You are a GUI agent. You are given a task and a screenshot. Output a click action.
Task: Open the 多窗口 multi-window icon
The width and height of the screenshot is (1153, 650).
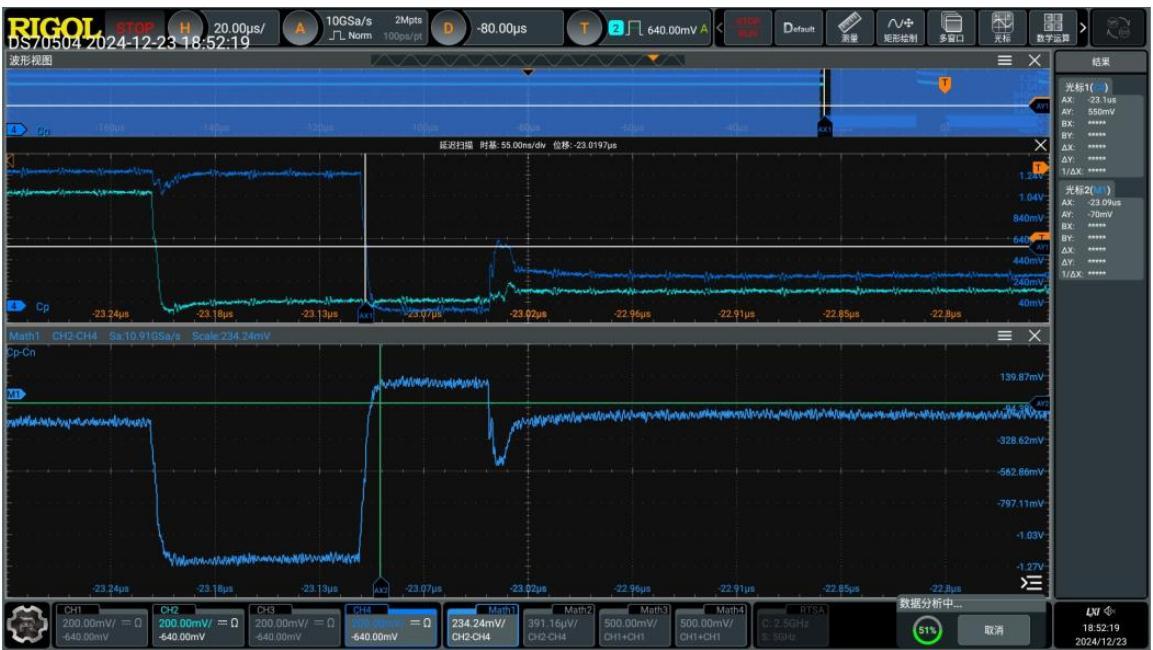[952, 28]
